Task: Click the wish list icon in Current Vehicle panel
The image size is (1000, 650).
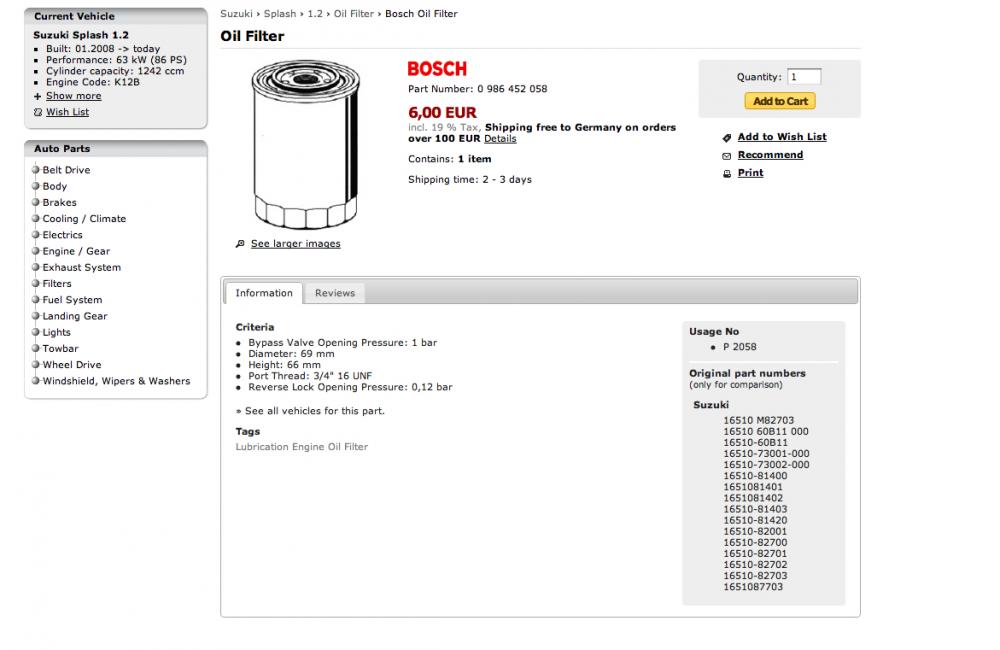Action: [x=38, y=112]
